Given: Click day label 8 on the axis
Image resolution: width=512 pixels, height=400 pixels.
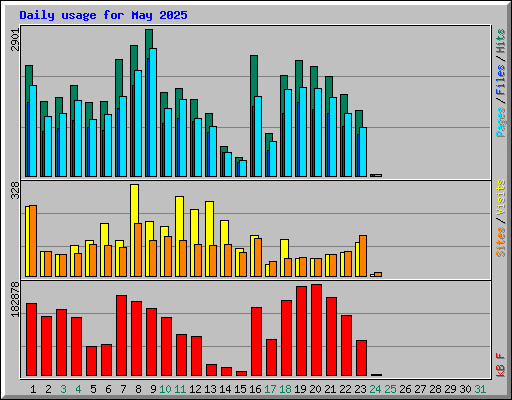Looking at the screenshot, I should (138, 389).
